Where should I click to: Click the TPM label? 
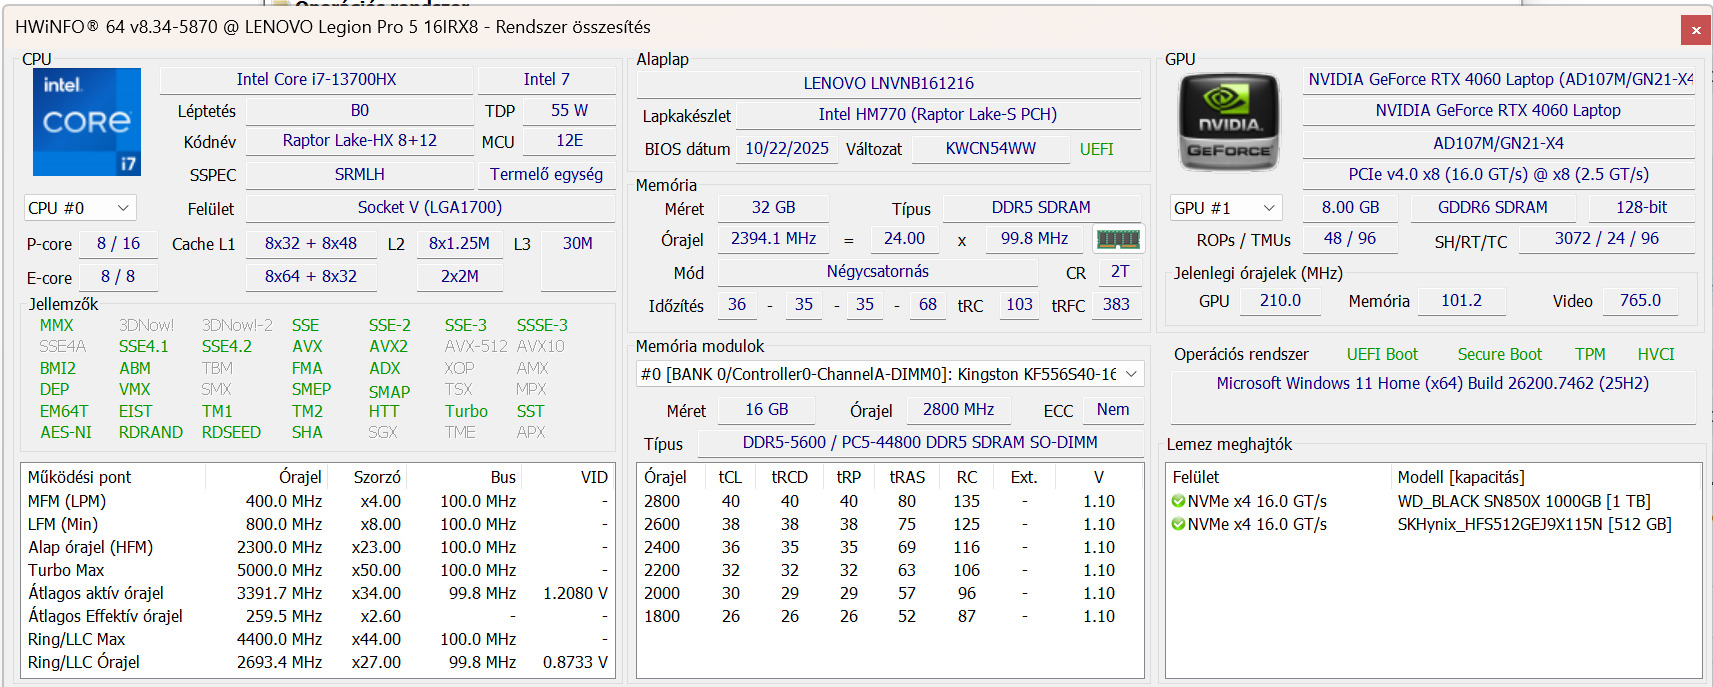click(x=1590, y=354)
